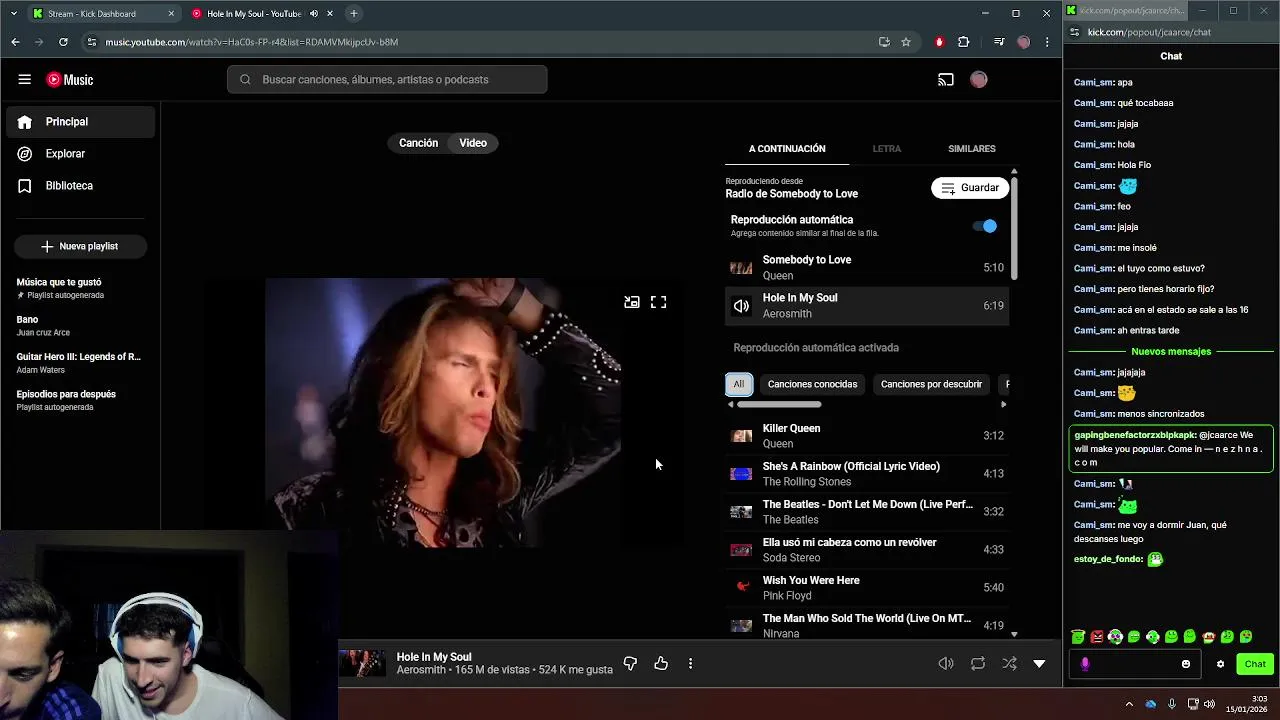The image size is (1280, 720).
Task: Open the YouTube Music account avatar
Action: click(979, 80)
